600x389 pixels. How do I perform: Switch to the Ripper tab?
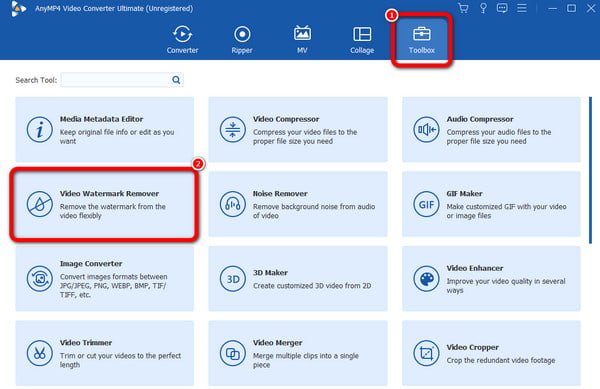coord(242,40)
